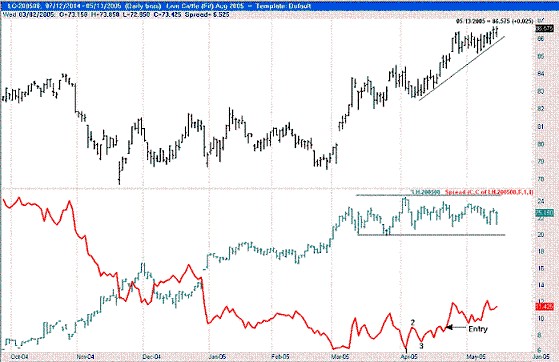The width and height of the screenshot is (559, 362).
Task: Click the 83 price axis label
Action: click(x=540, y=91)
